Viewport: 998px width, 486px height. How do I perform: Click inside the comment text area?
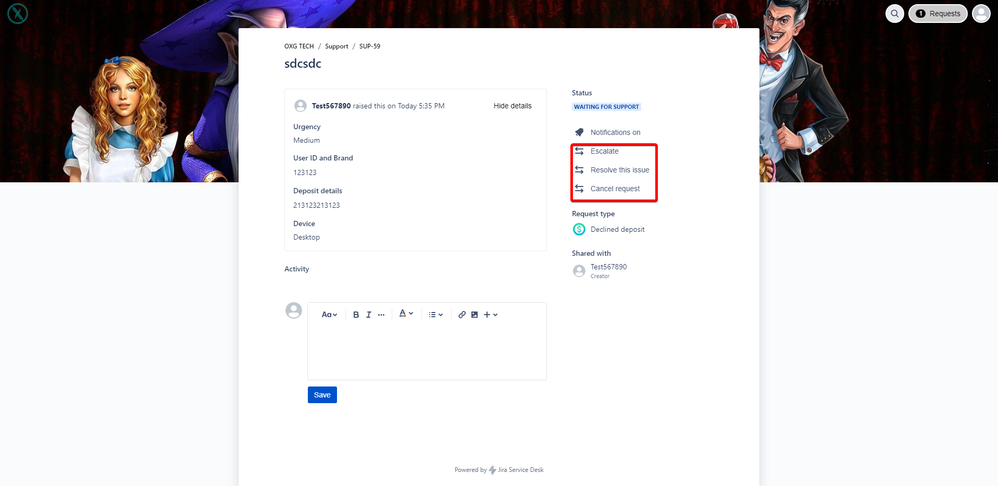pos(427,352)
